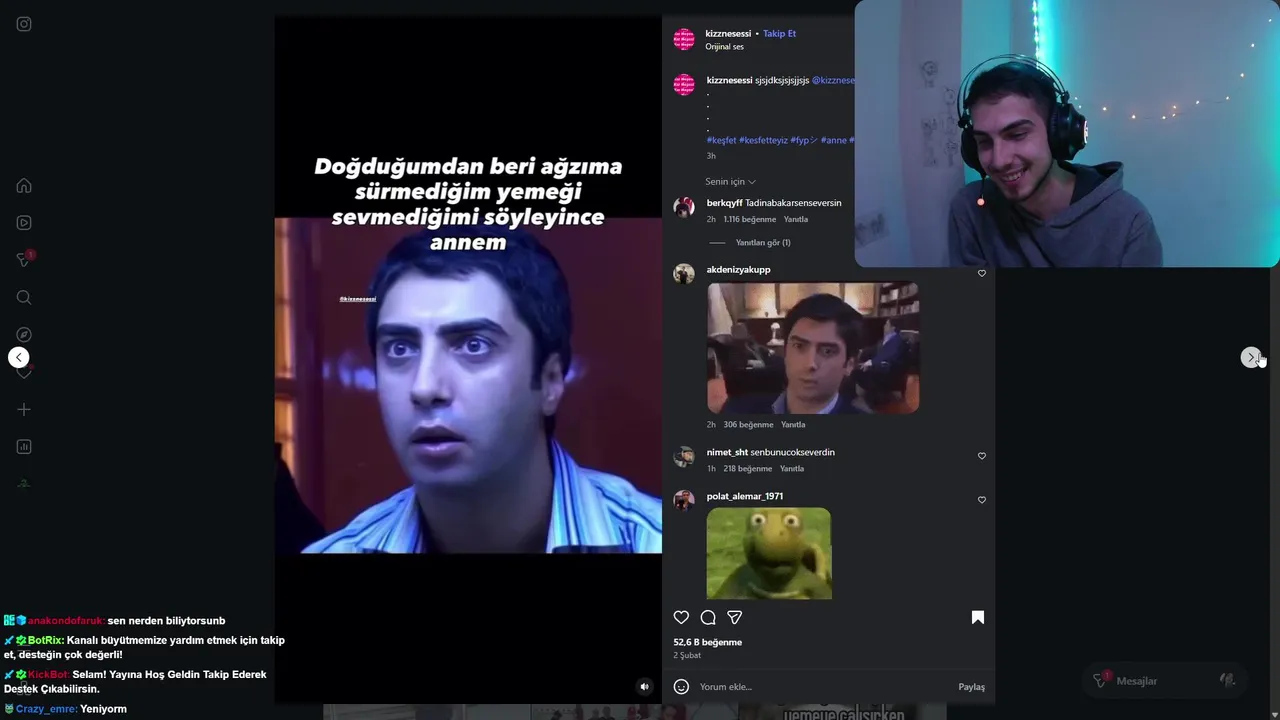
Task: View 218 beğenme on nimet_sht's comment
Action: [x=747, y=469]
